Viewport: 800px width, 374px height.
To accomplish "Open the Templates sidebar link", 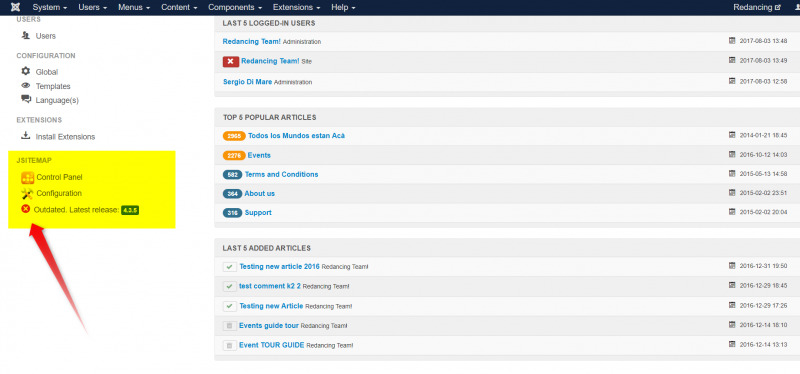I will 53,86.
